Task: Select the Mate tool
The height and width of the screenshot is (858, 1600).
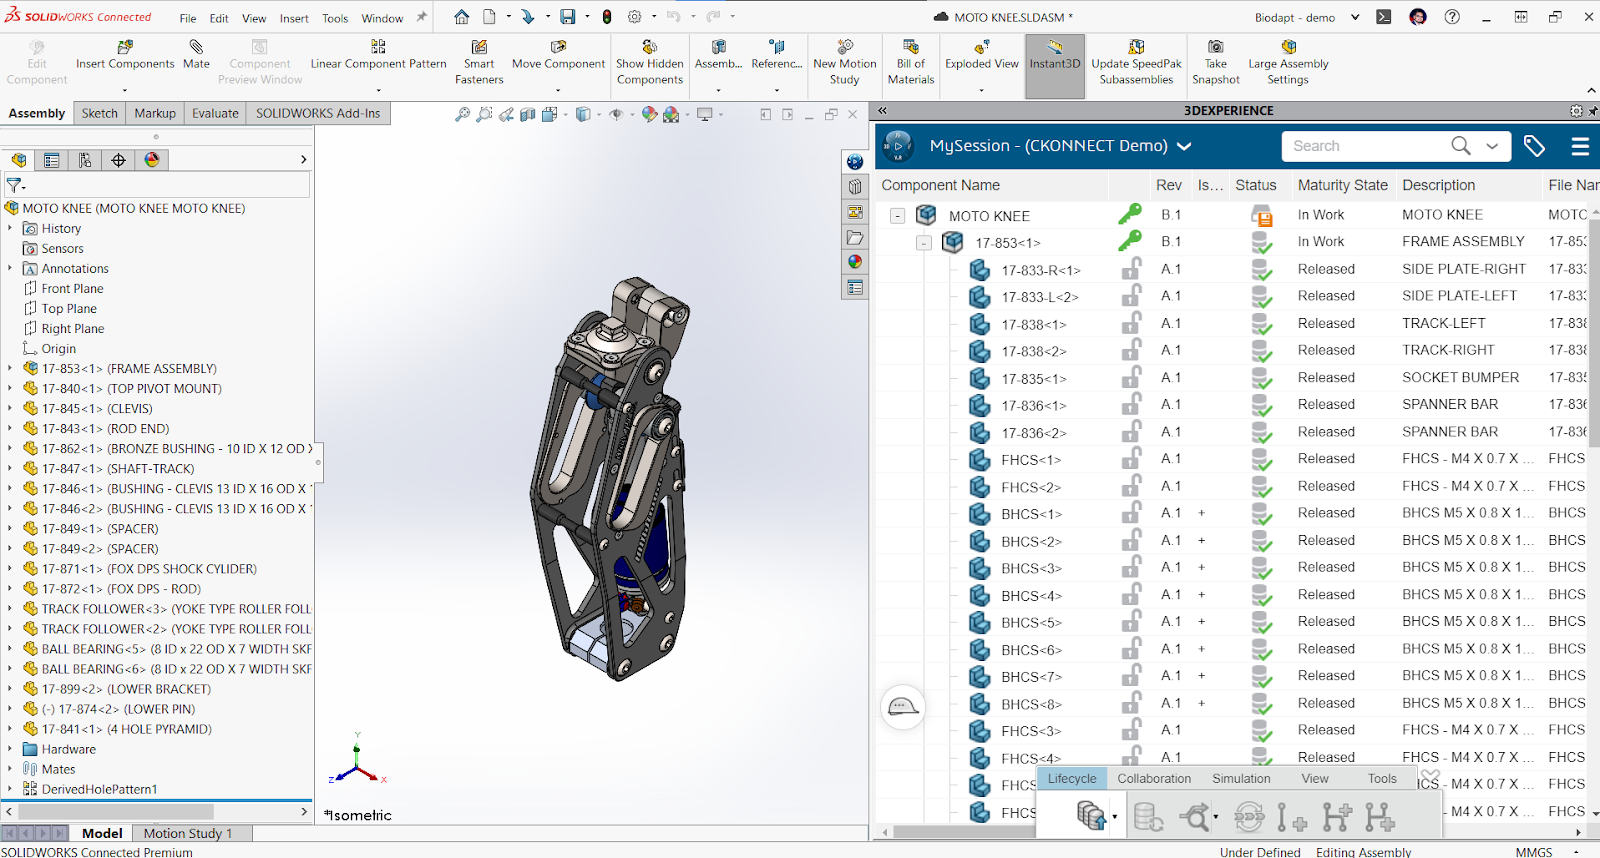Action: coord(196,55)
